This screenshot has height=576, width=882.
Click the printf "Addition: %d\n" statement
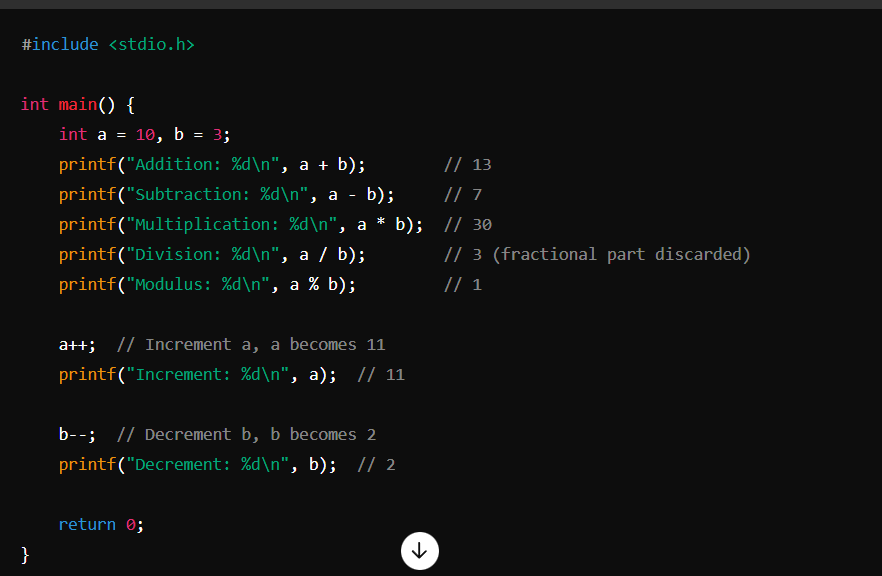tap(212, 165)
